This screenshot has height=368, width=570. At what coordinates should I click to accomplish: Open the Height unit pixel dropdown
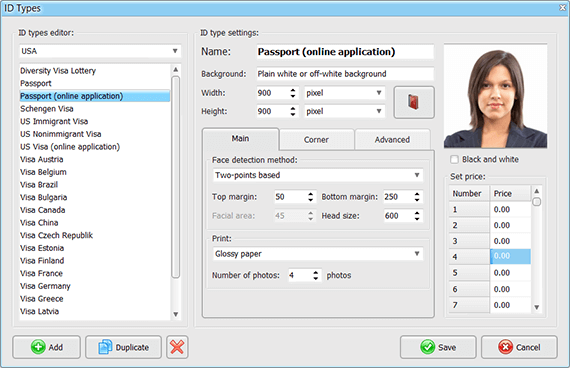pyautogui.click(x=344, y=111)
